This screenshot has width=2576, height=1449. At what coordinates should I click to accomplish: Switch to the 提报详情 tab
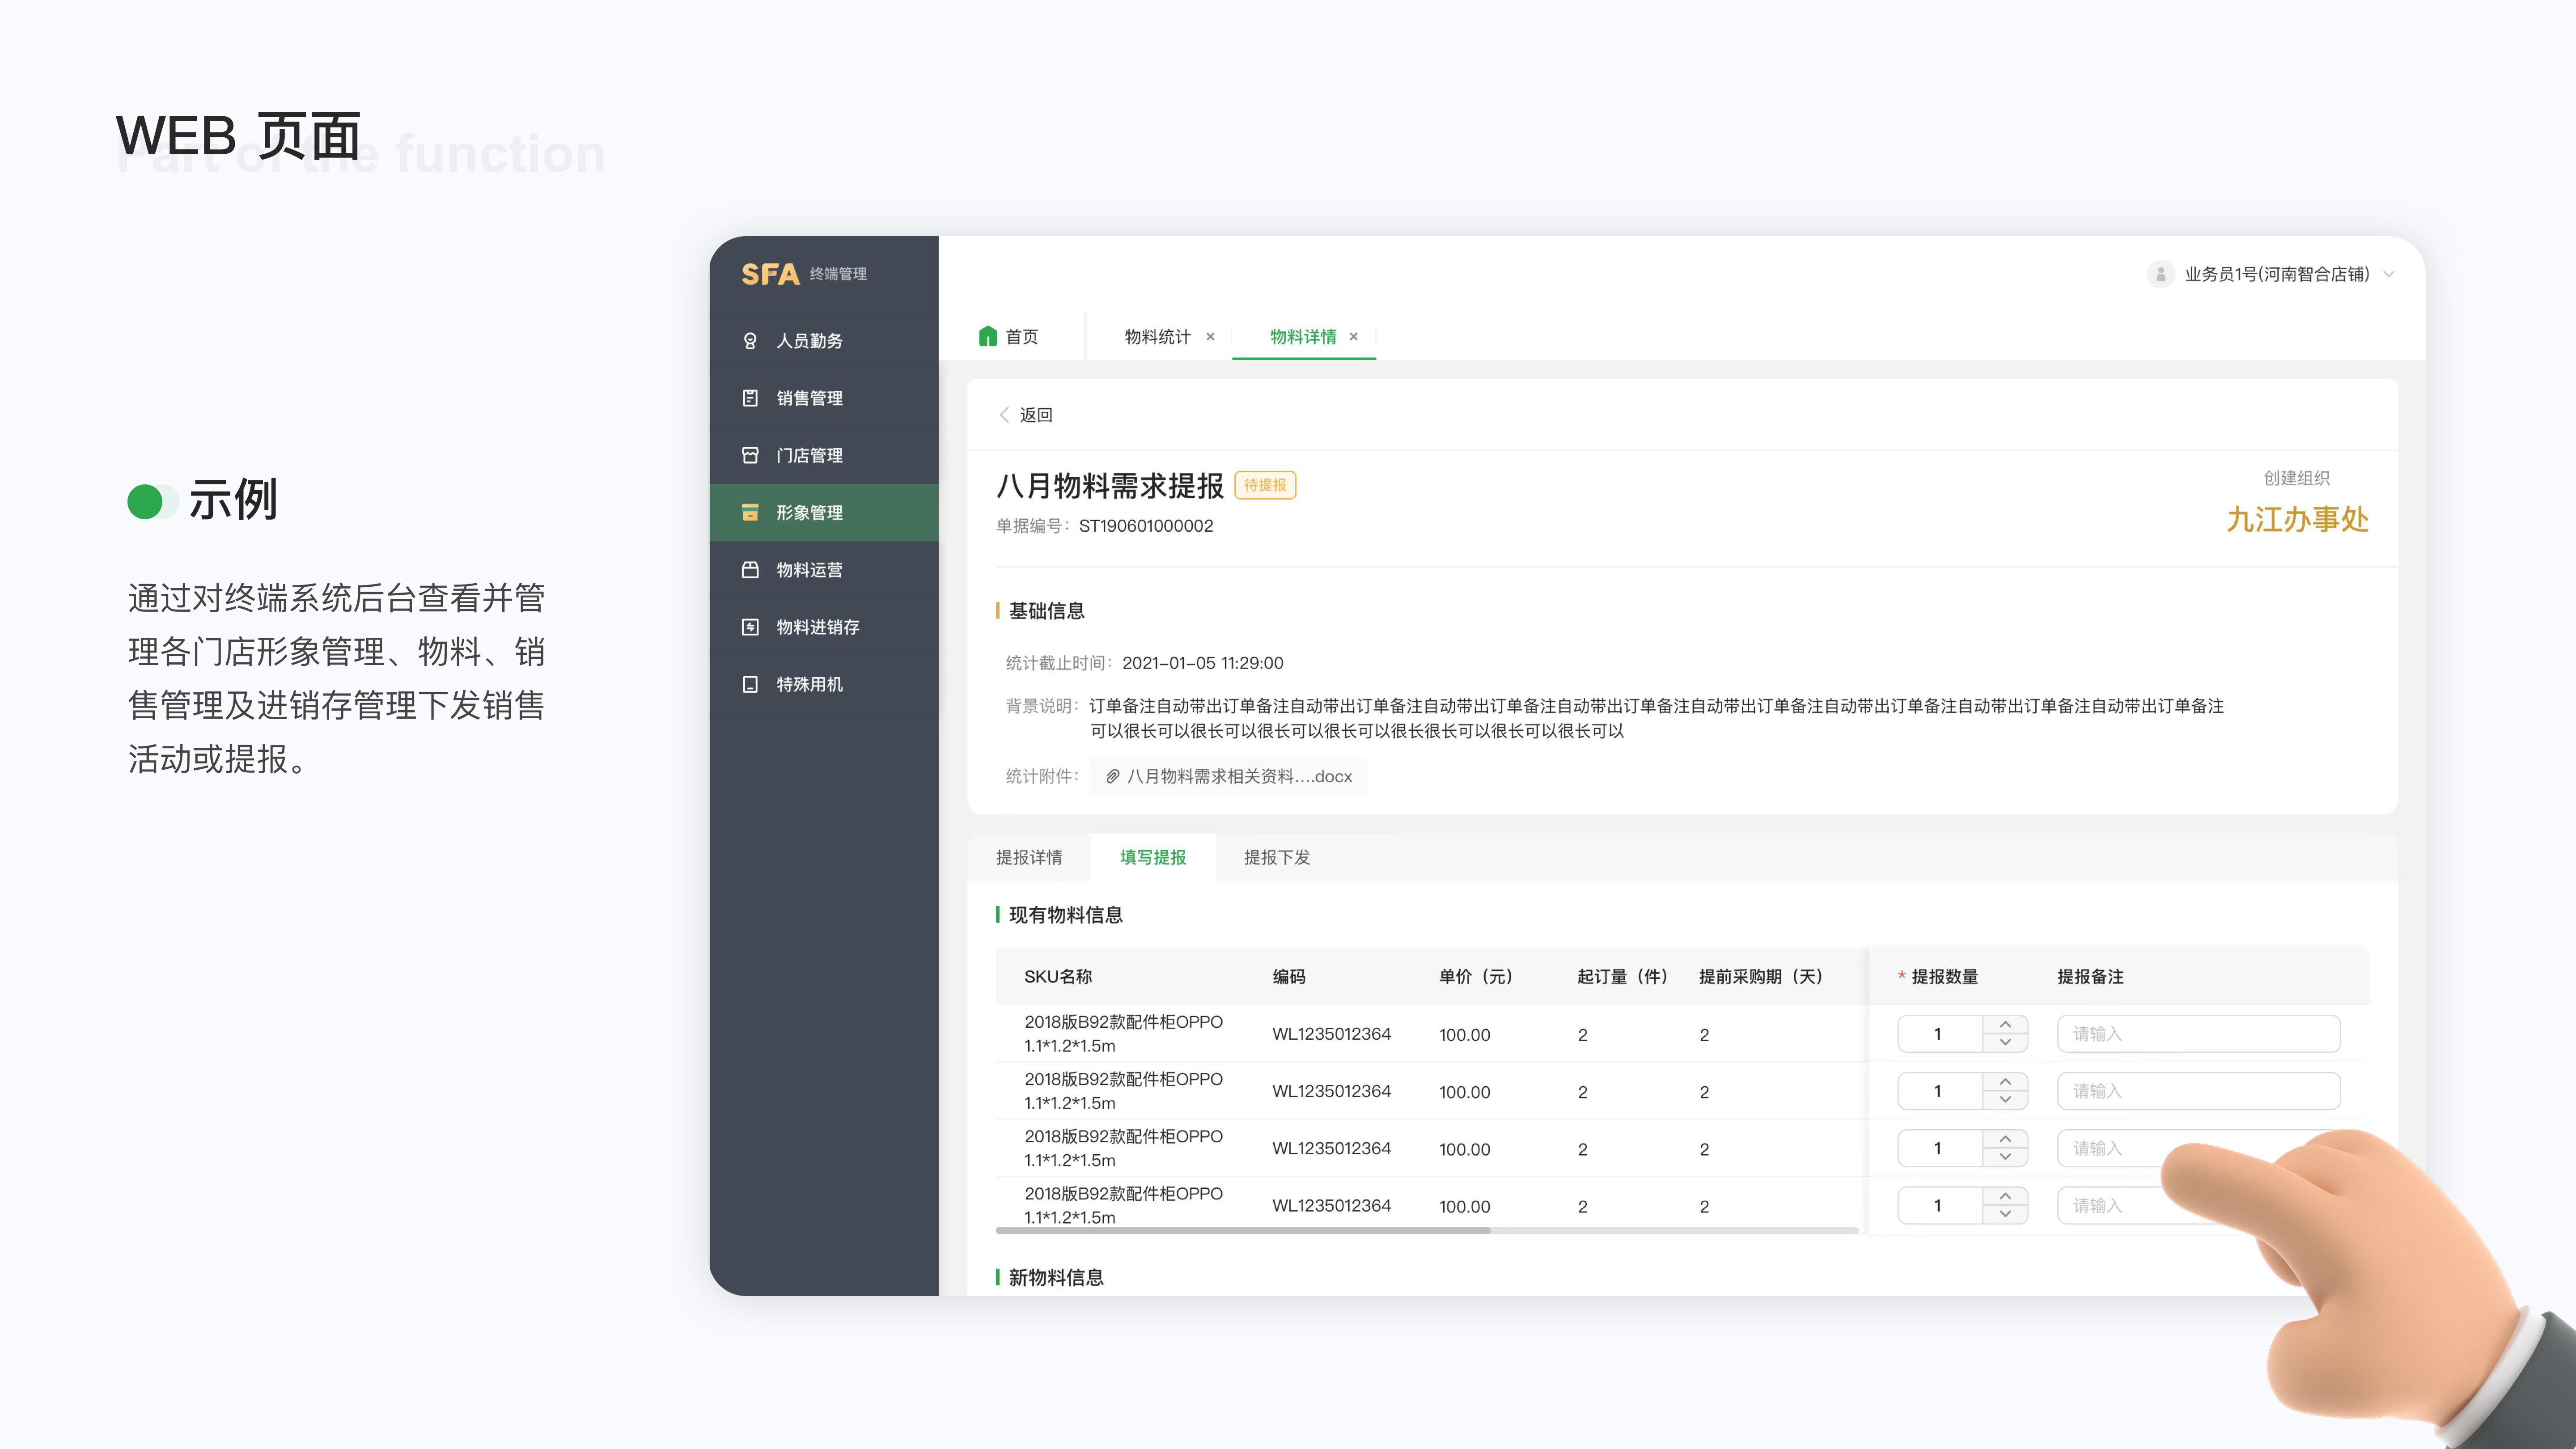tap(1029, 857)
